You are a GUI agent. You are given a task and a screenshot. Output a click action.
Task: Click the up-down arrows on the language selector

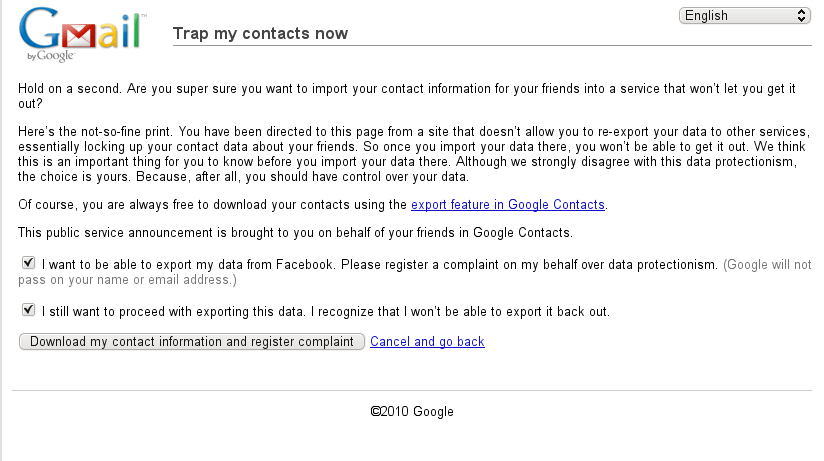coord(801,16)
